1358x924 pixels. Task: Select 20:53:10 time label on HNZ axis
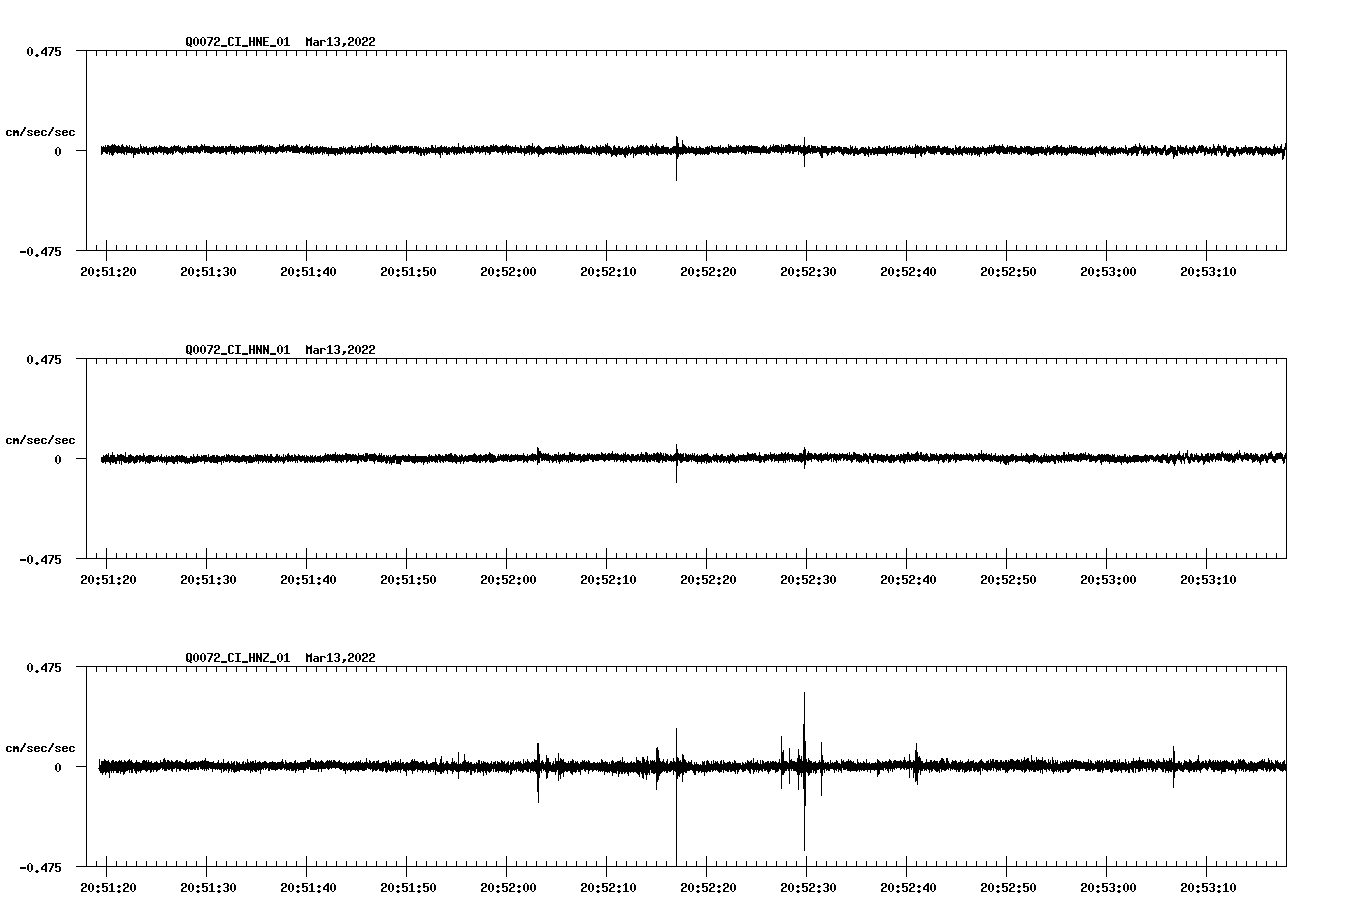[1208, 888]
